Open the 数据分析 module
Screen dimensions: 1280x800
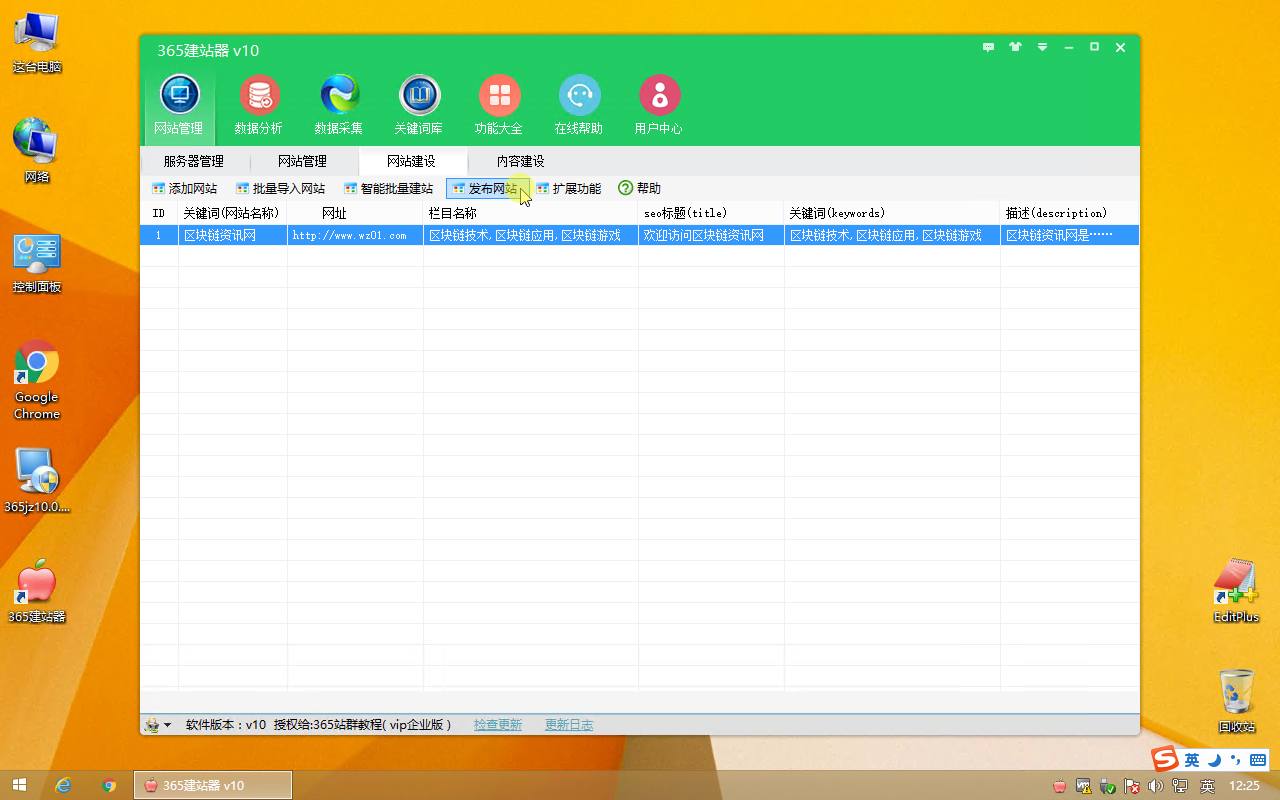coord(259,105)
